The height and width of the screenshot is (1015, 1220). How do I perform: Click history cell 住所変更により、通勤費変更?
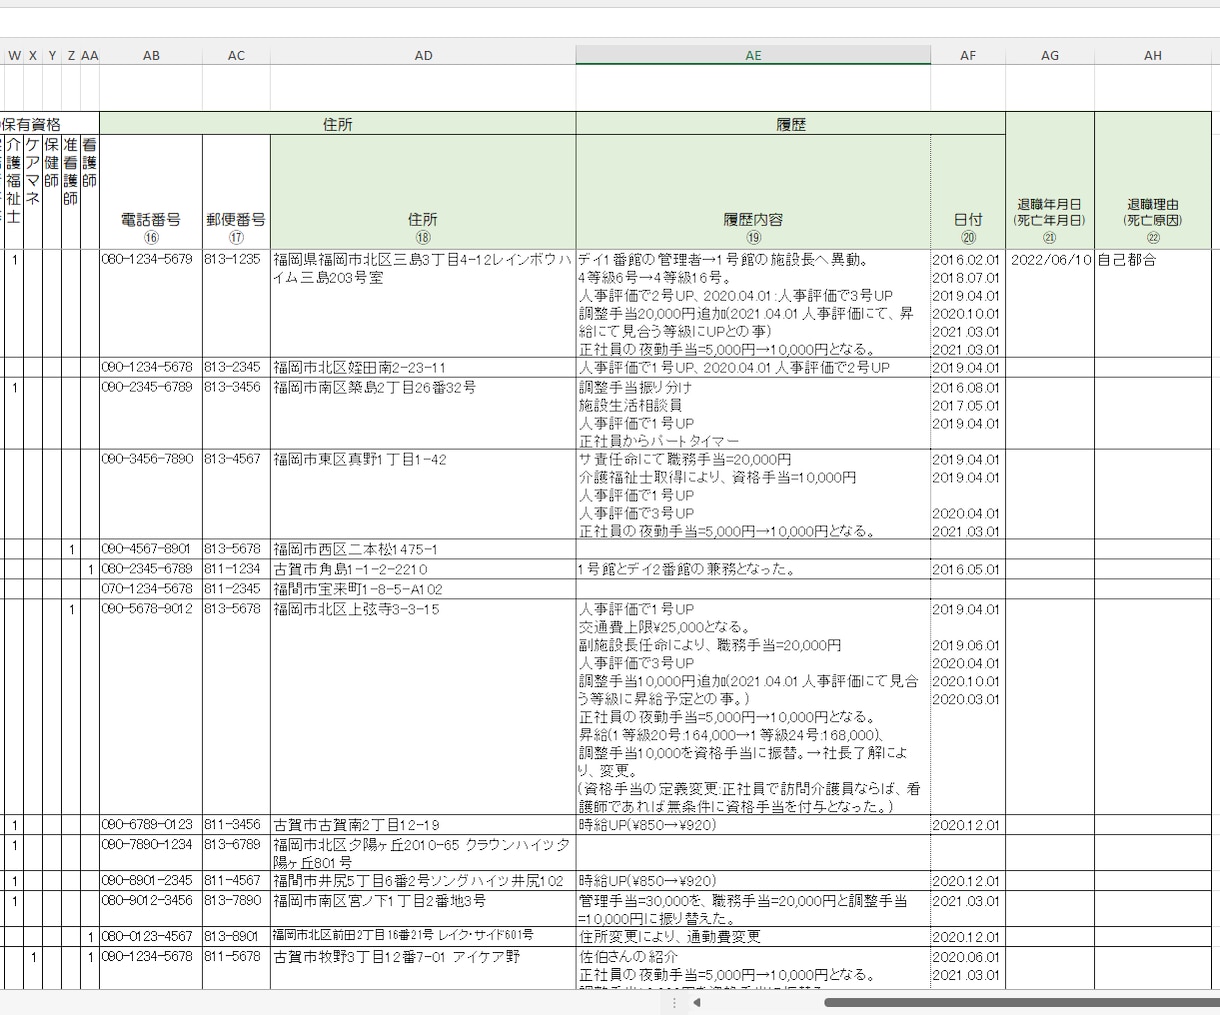coord(753,937)
